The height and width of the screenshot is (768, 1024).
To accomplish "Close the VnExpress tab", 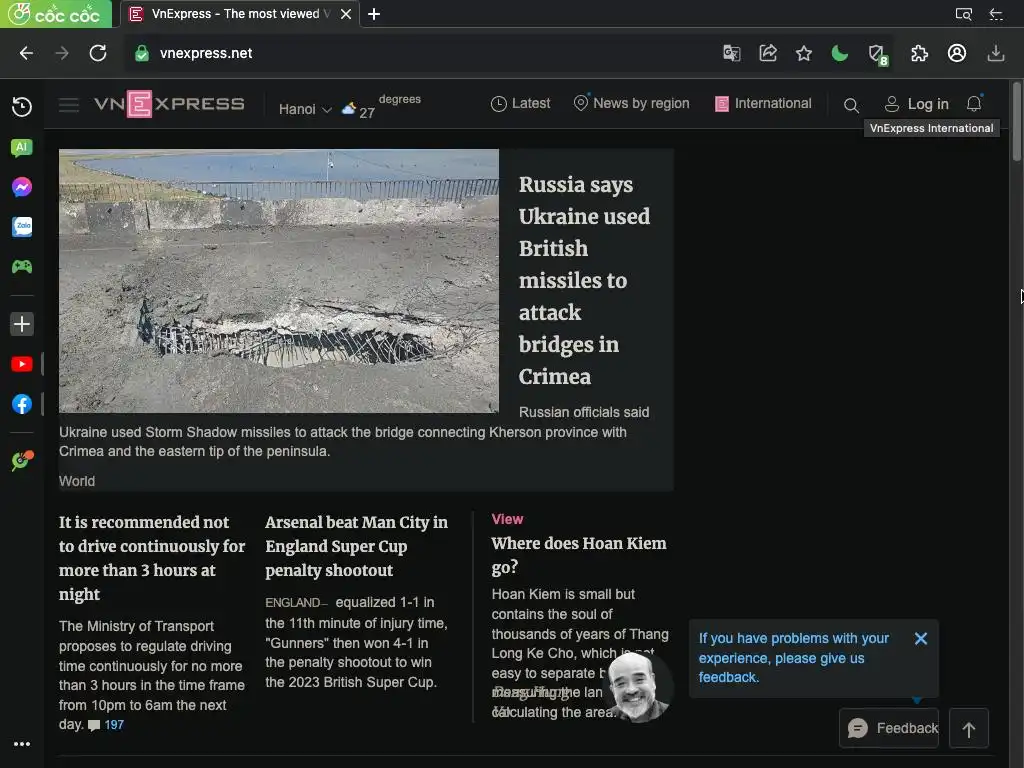I will coord(346,14).
